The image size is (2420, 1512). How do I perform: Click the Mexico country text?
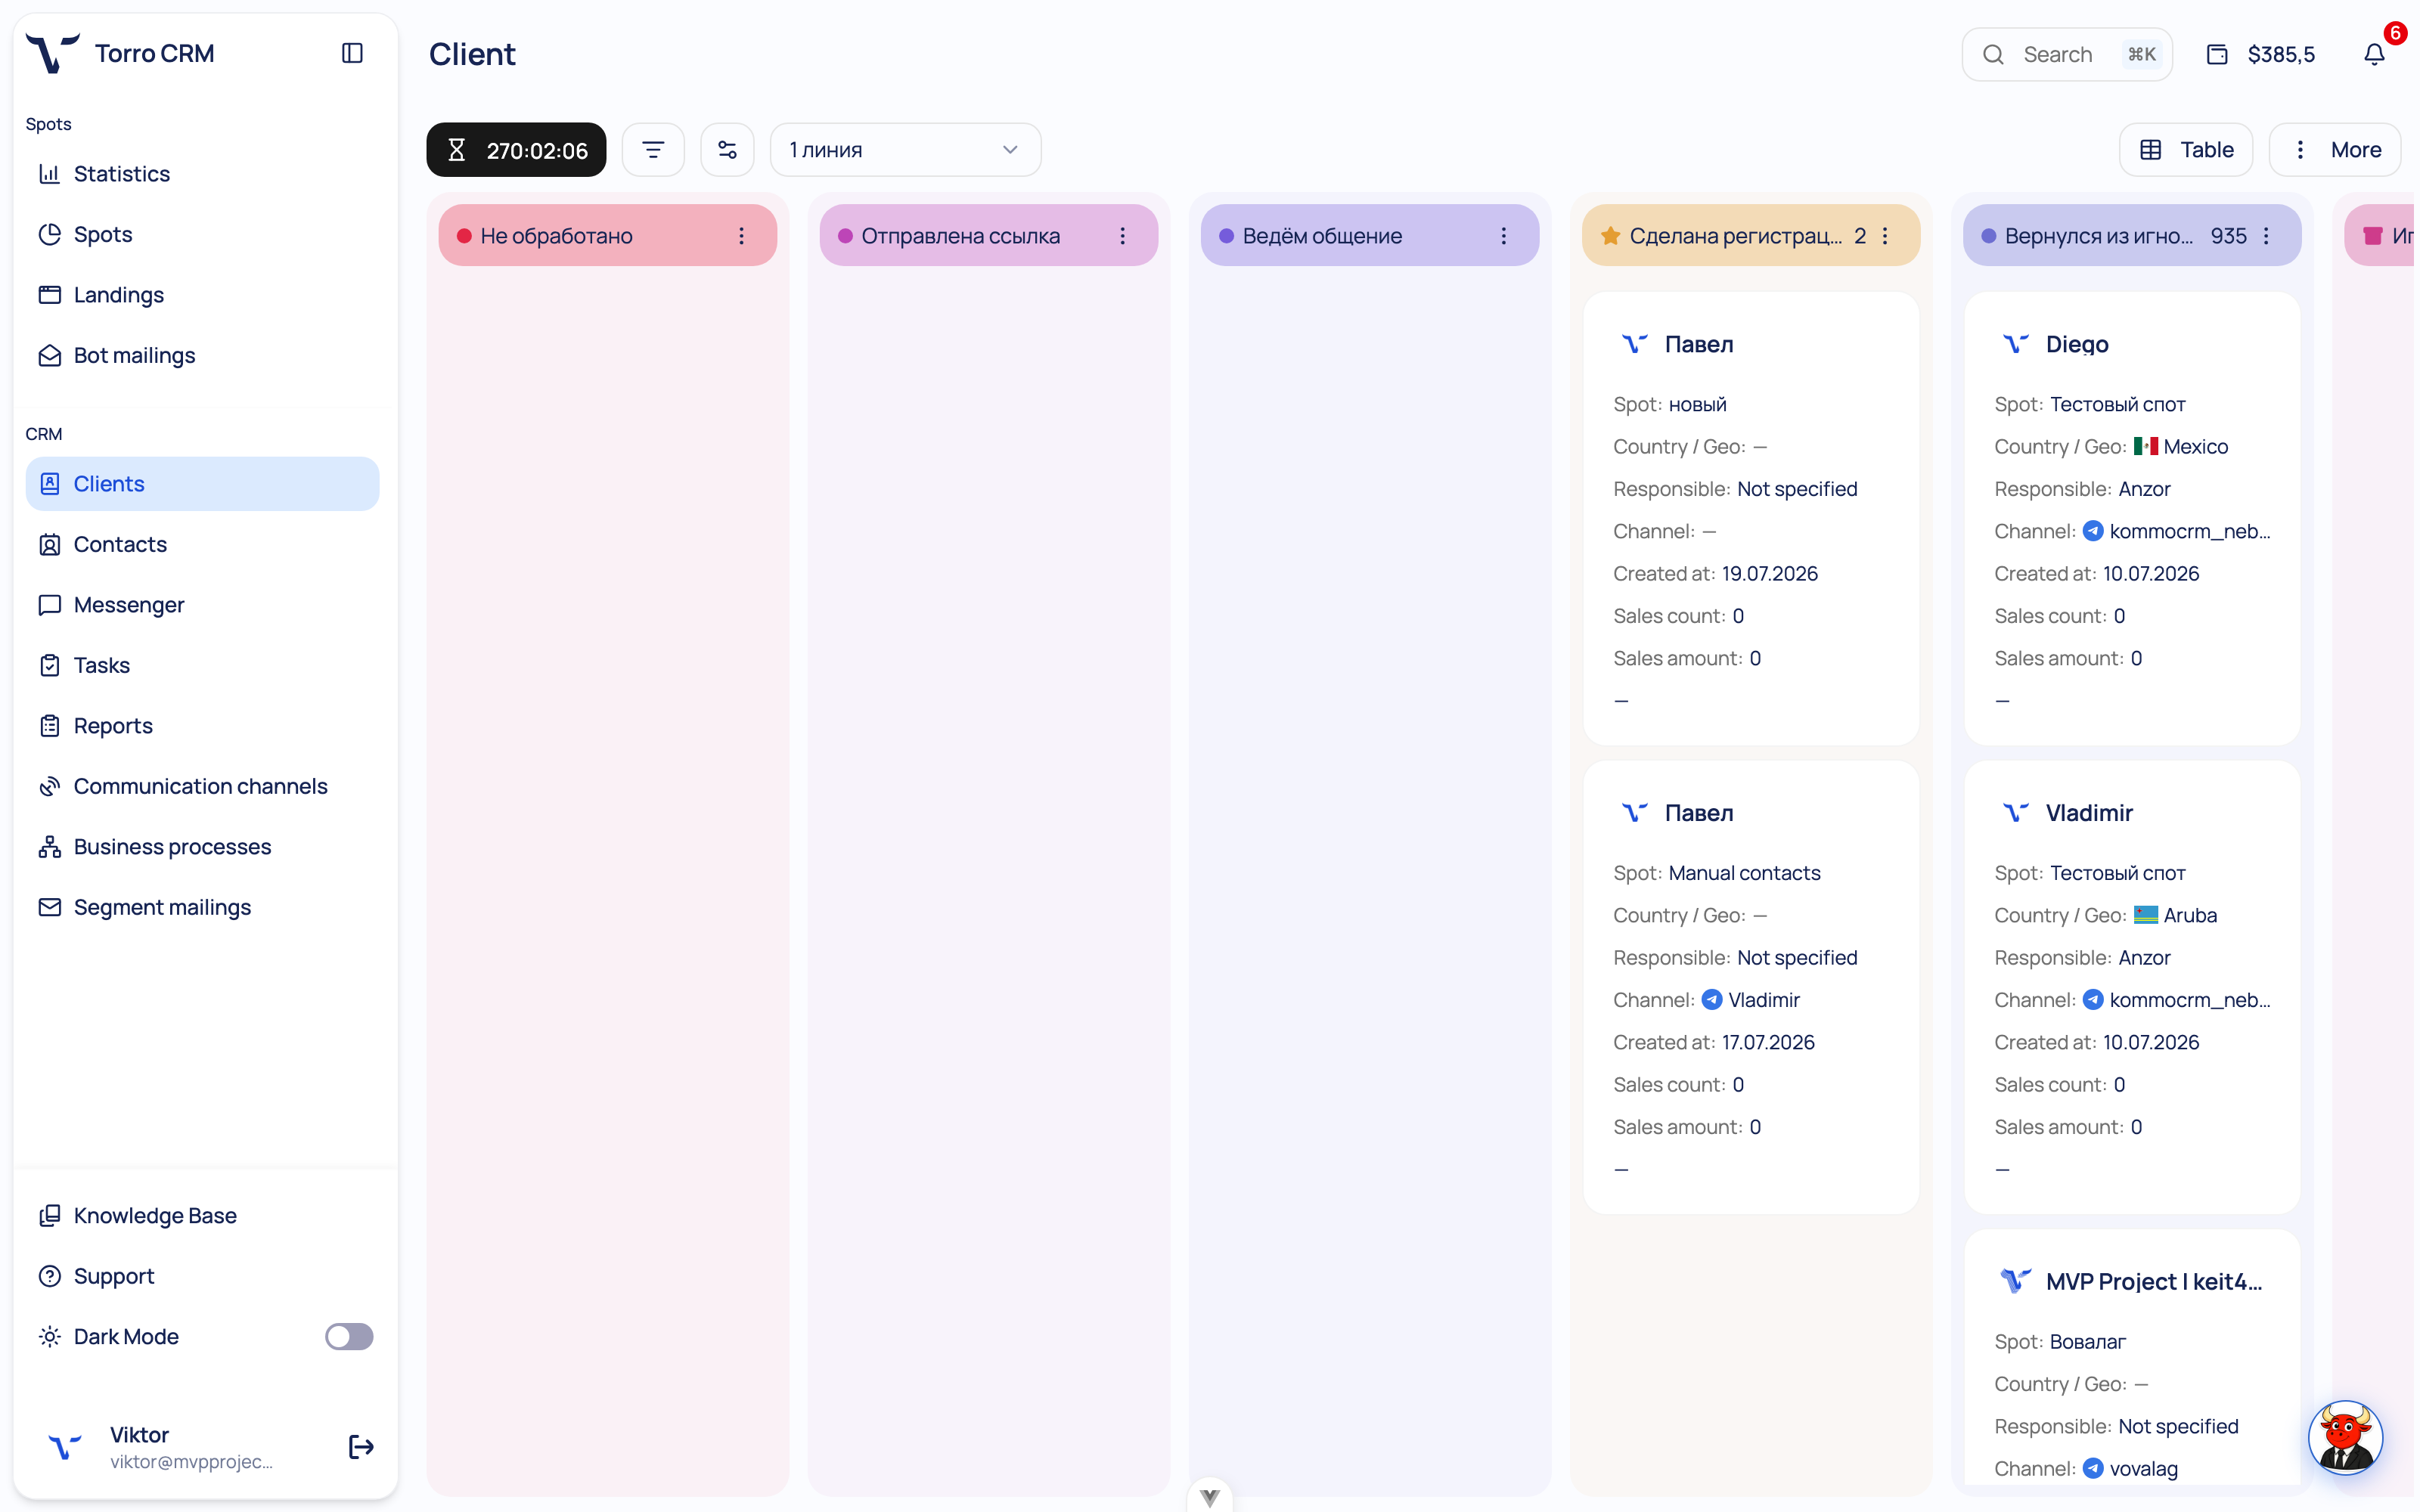[x=2196, y=447]
